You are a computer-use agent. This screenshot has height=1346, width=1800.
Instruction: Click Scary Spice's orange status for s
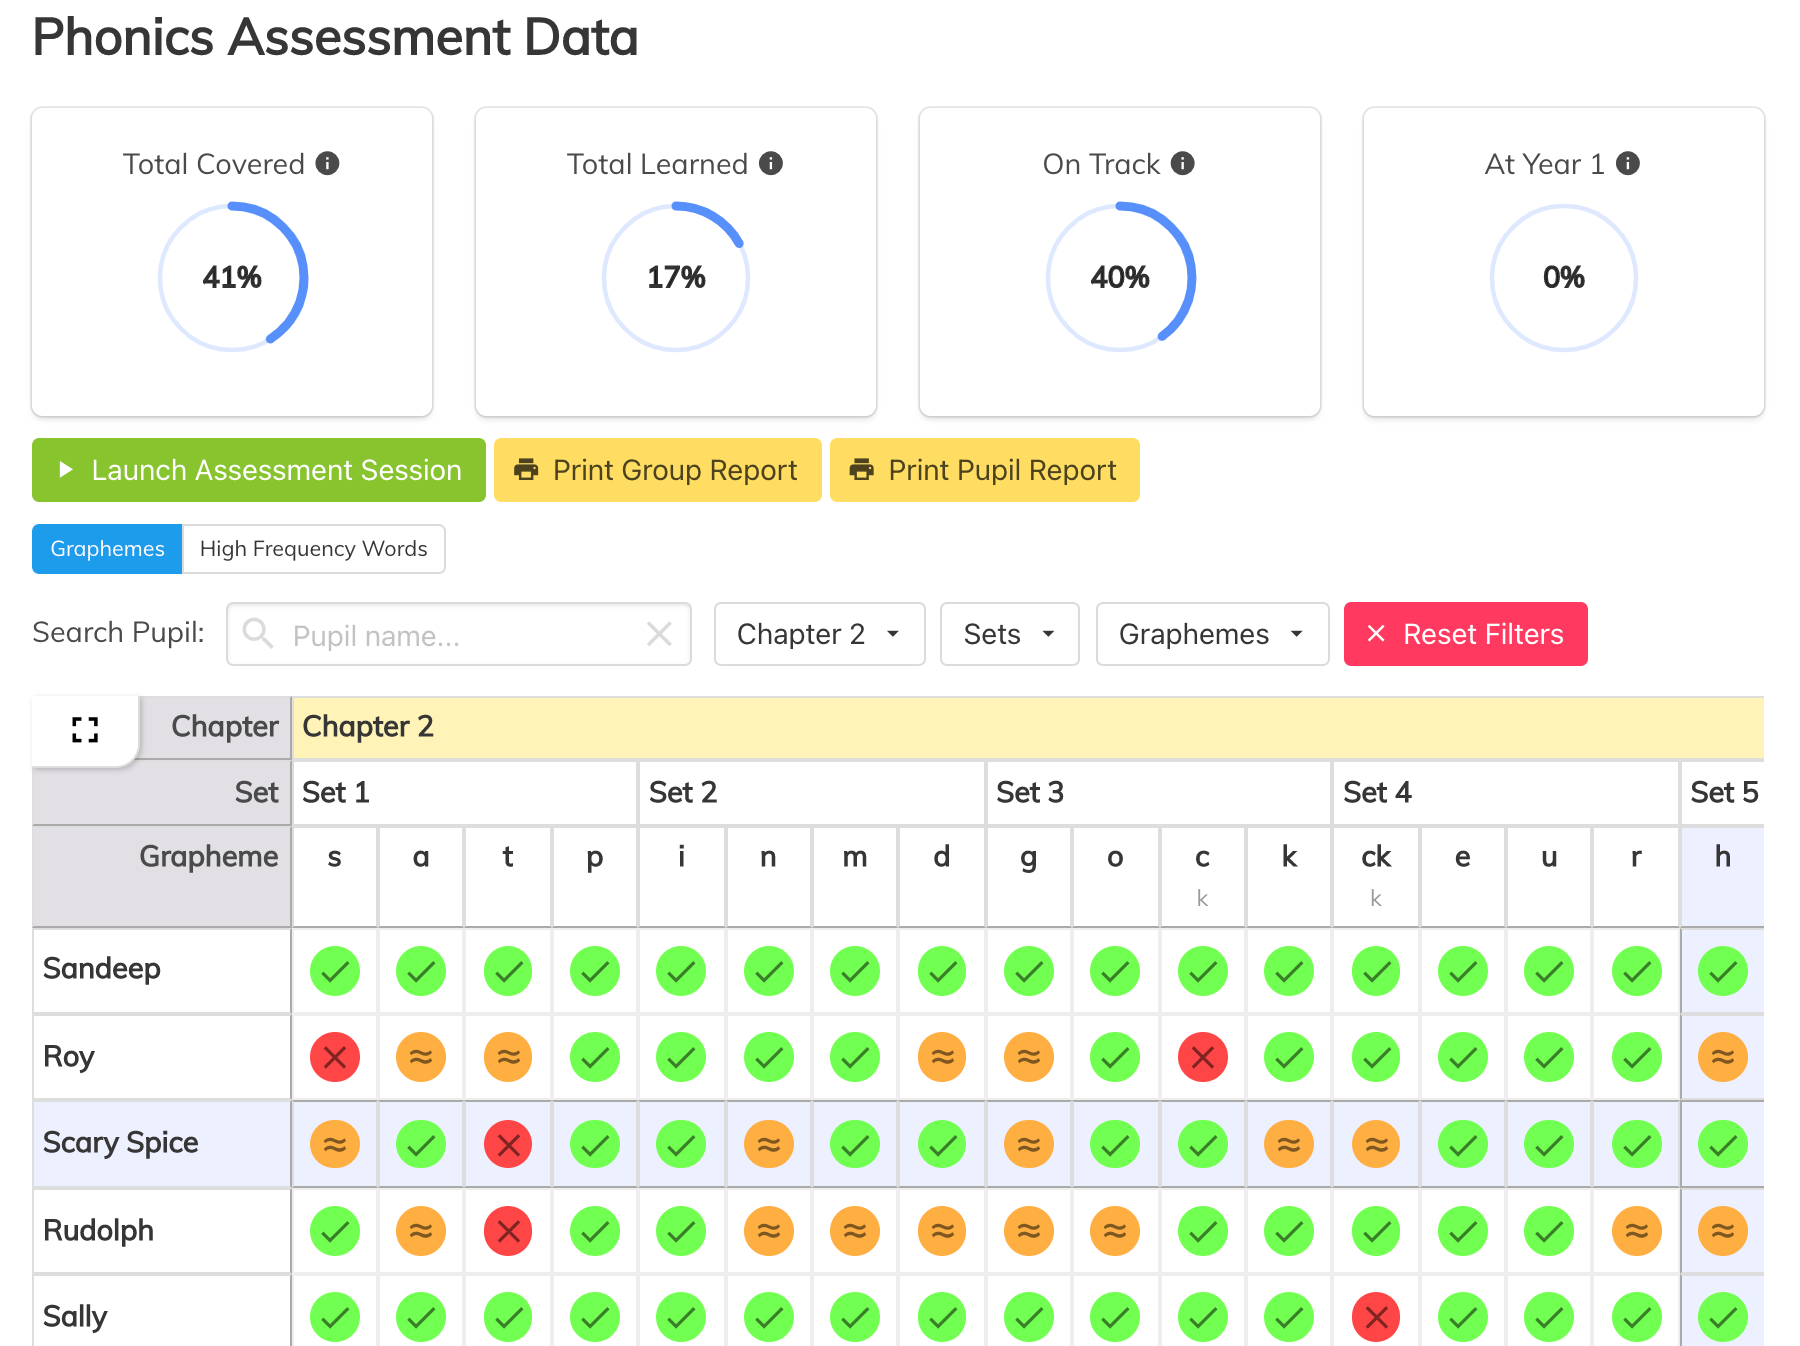(x=335, y=1144)
